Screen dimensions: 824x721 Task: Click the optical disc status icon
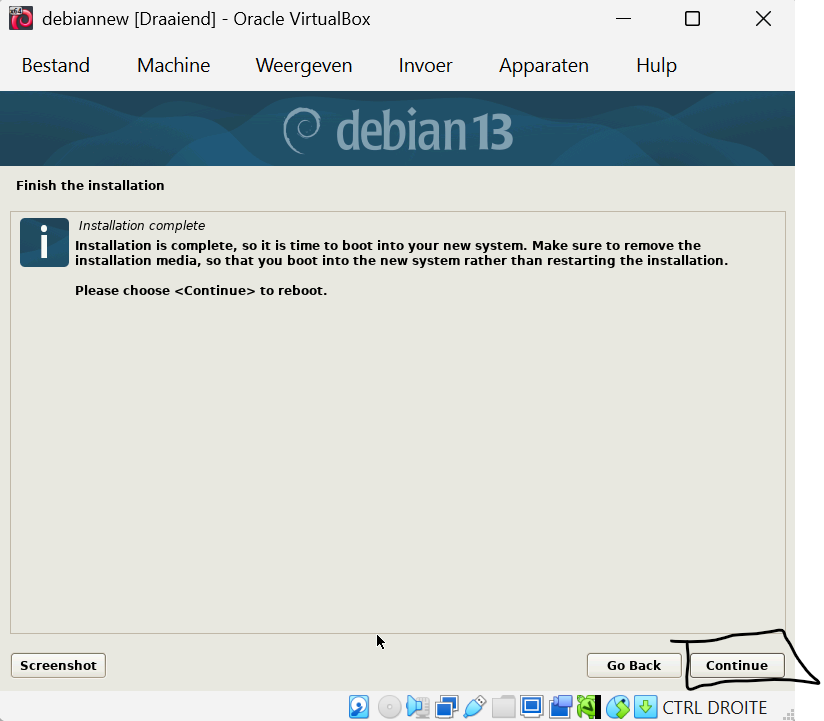pos(389,707)
